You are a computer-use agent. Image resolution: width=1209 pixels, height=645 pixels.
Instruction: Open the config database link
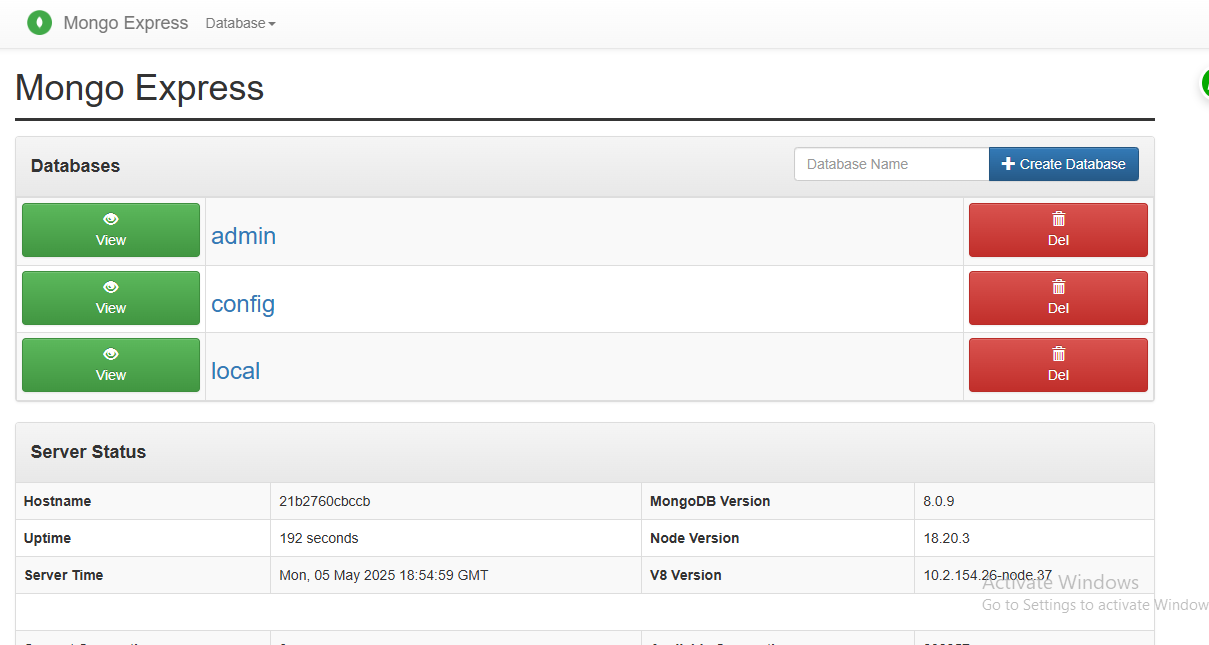click(243, 304)
